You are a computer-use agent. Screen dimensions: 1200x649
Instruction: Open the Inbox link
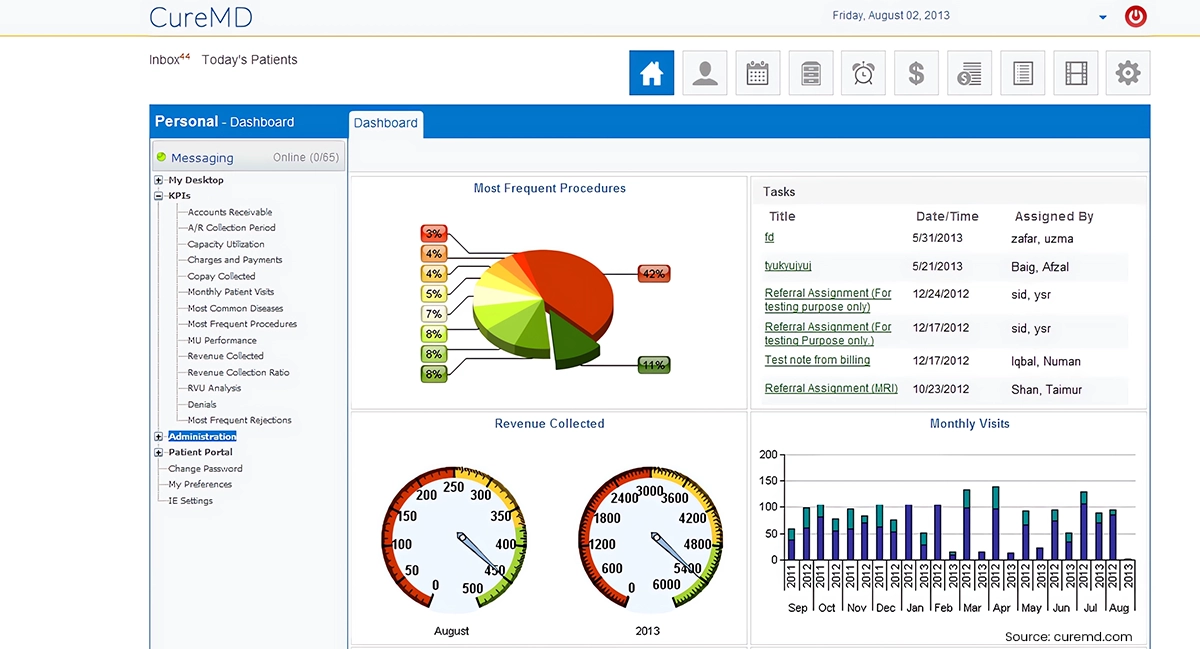pos(169,59)
